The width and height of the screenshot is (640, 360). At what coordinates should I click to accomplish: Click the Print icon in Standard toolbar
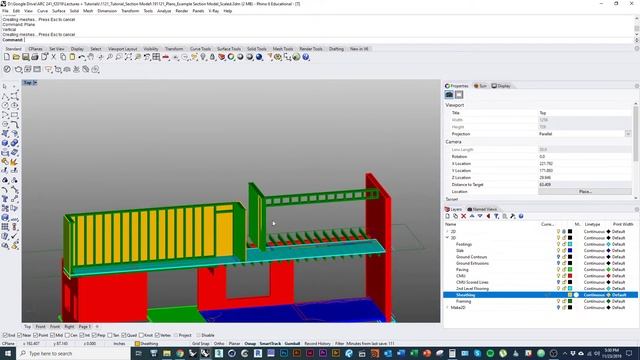35,57
